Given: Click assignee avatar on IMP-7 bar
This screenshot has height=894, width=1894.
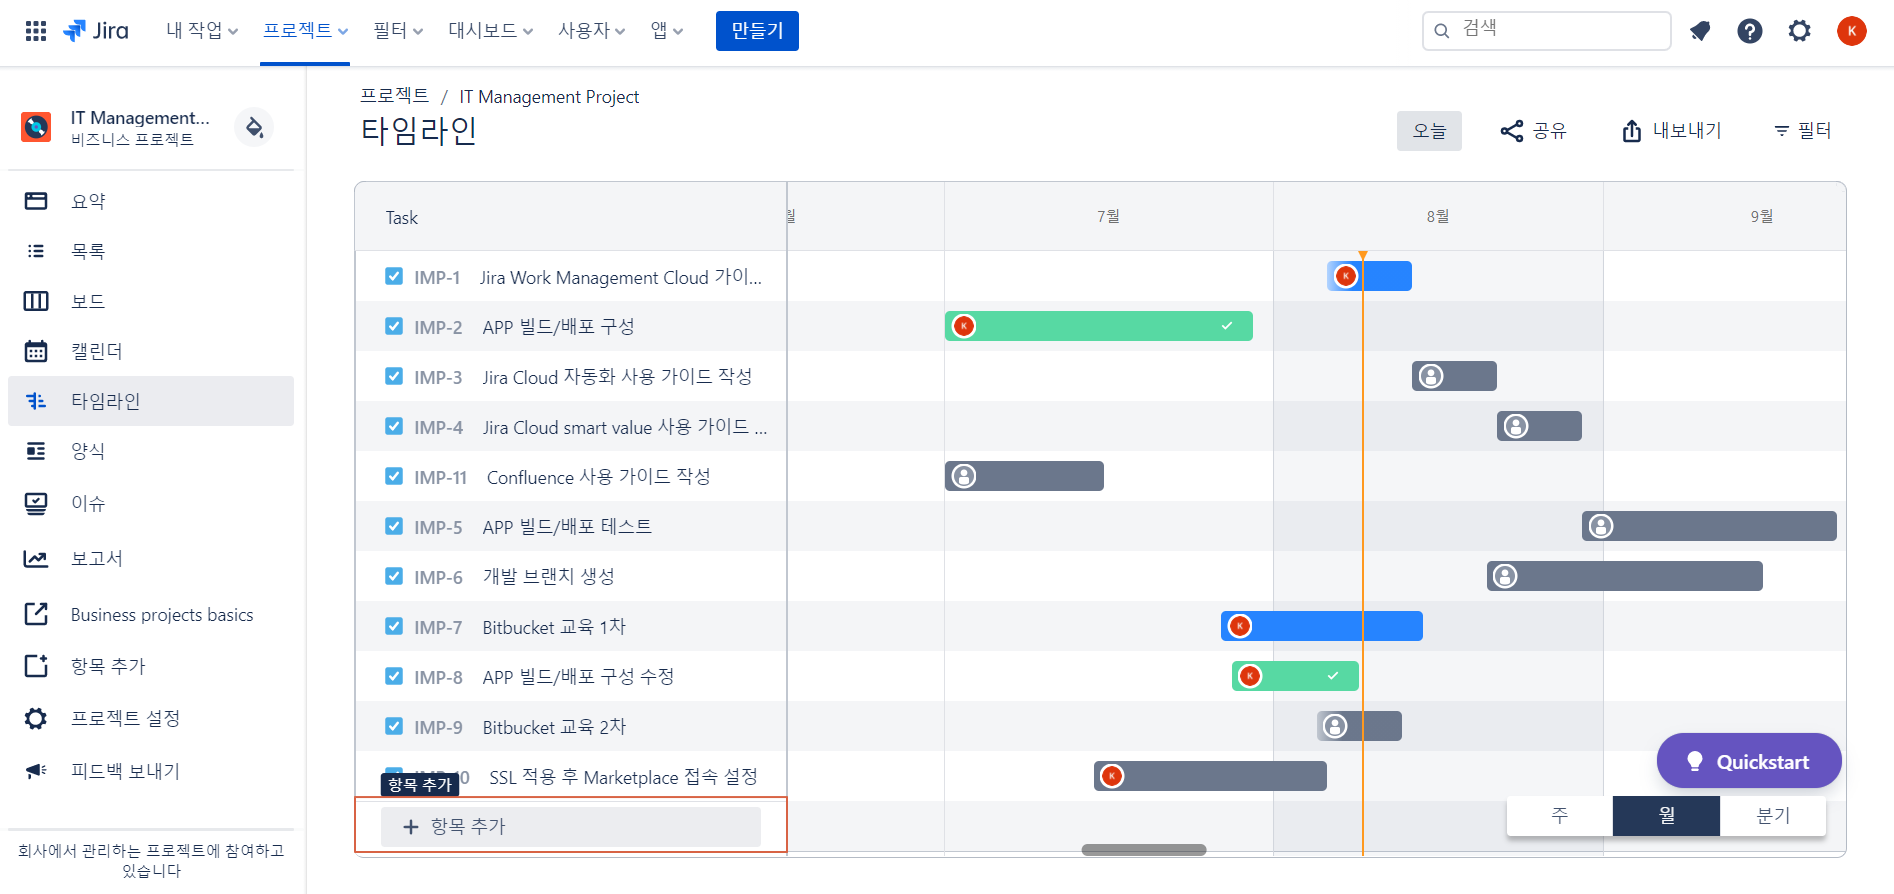Looking at the screenshot, I should coord(1240,626).
